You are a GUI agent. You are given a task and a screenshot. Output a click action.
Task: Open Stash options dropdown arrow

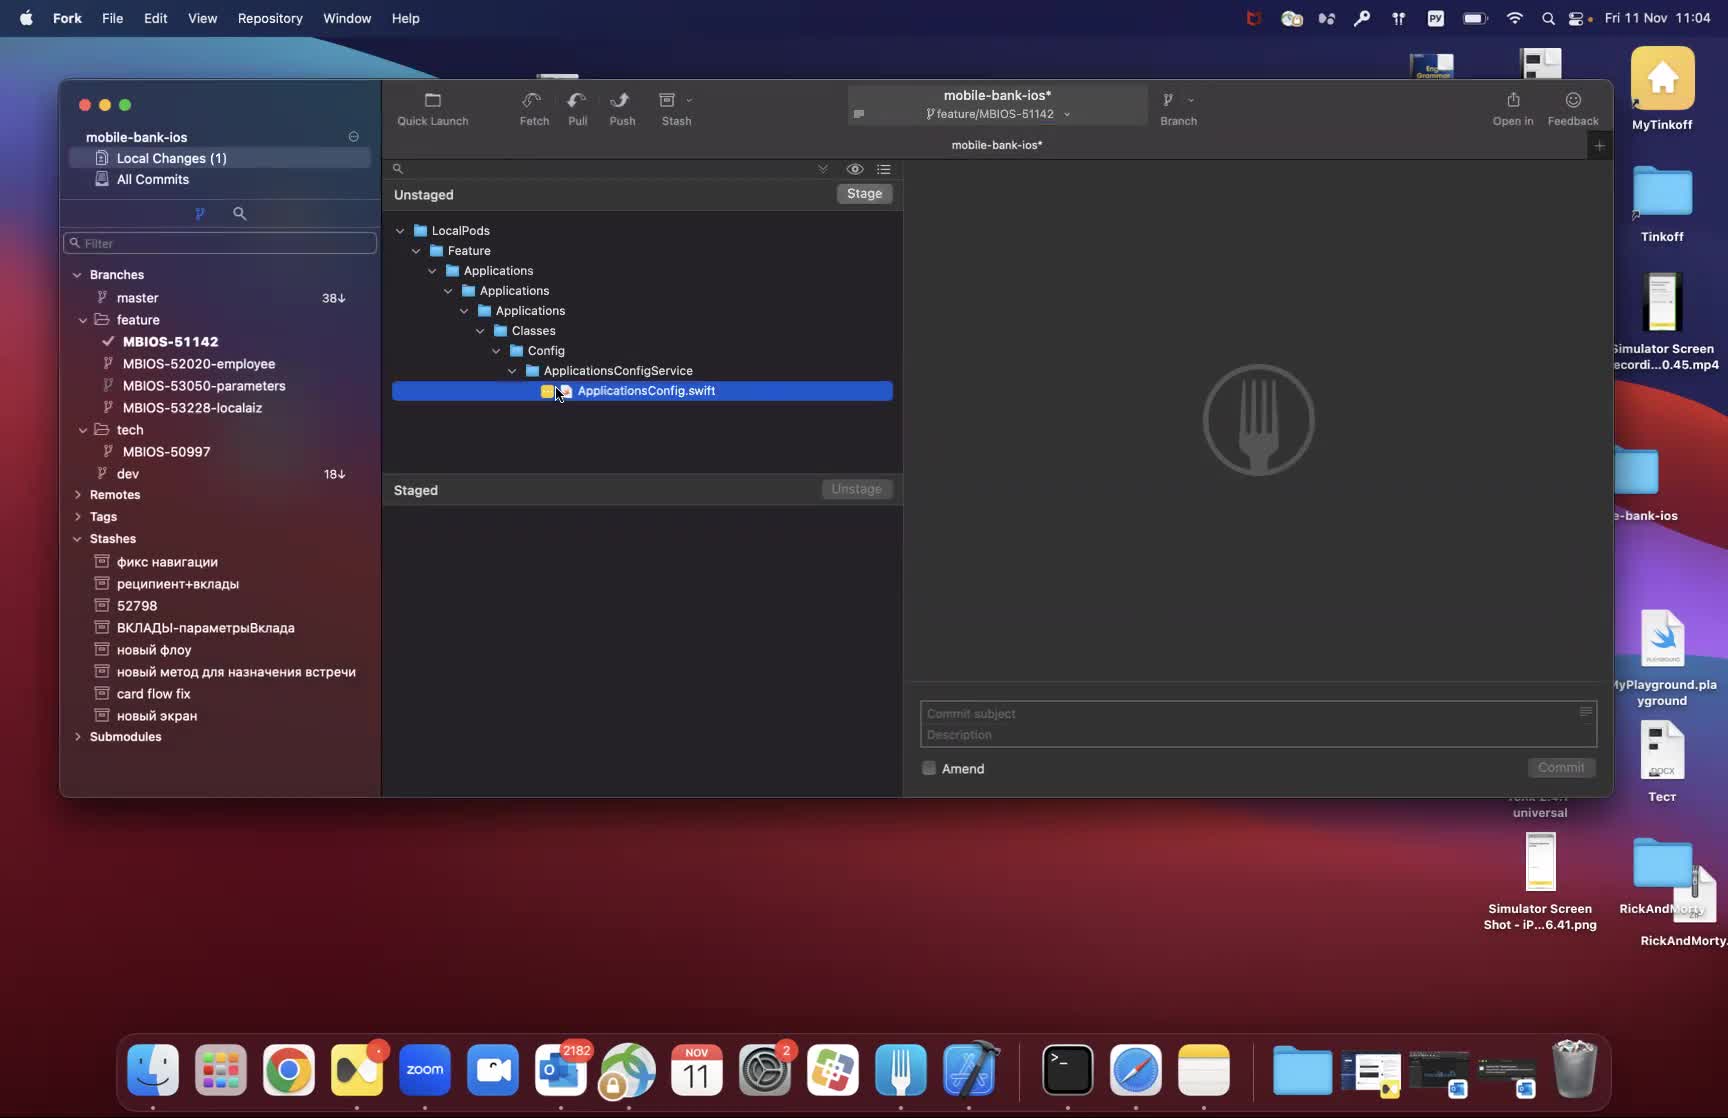click(x=689, y=100)
